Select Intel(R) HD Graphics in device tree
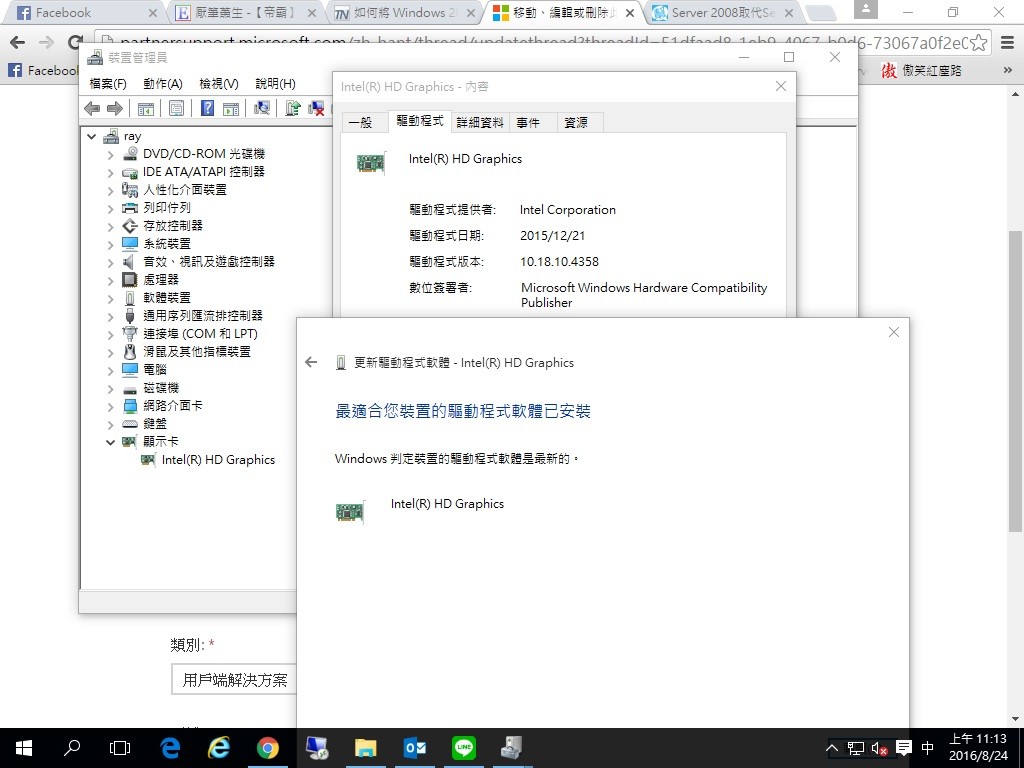 coord(218,460)
